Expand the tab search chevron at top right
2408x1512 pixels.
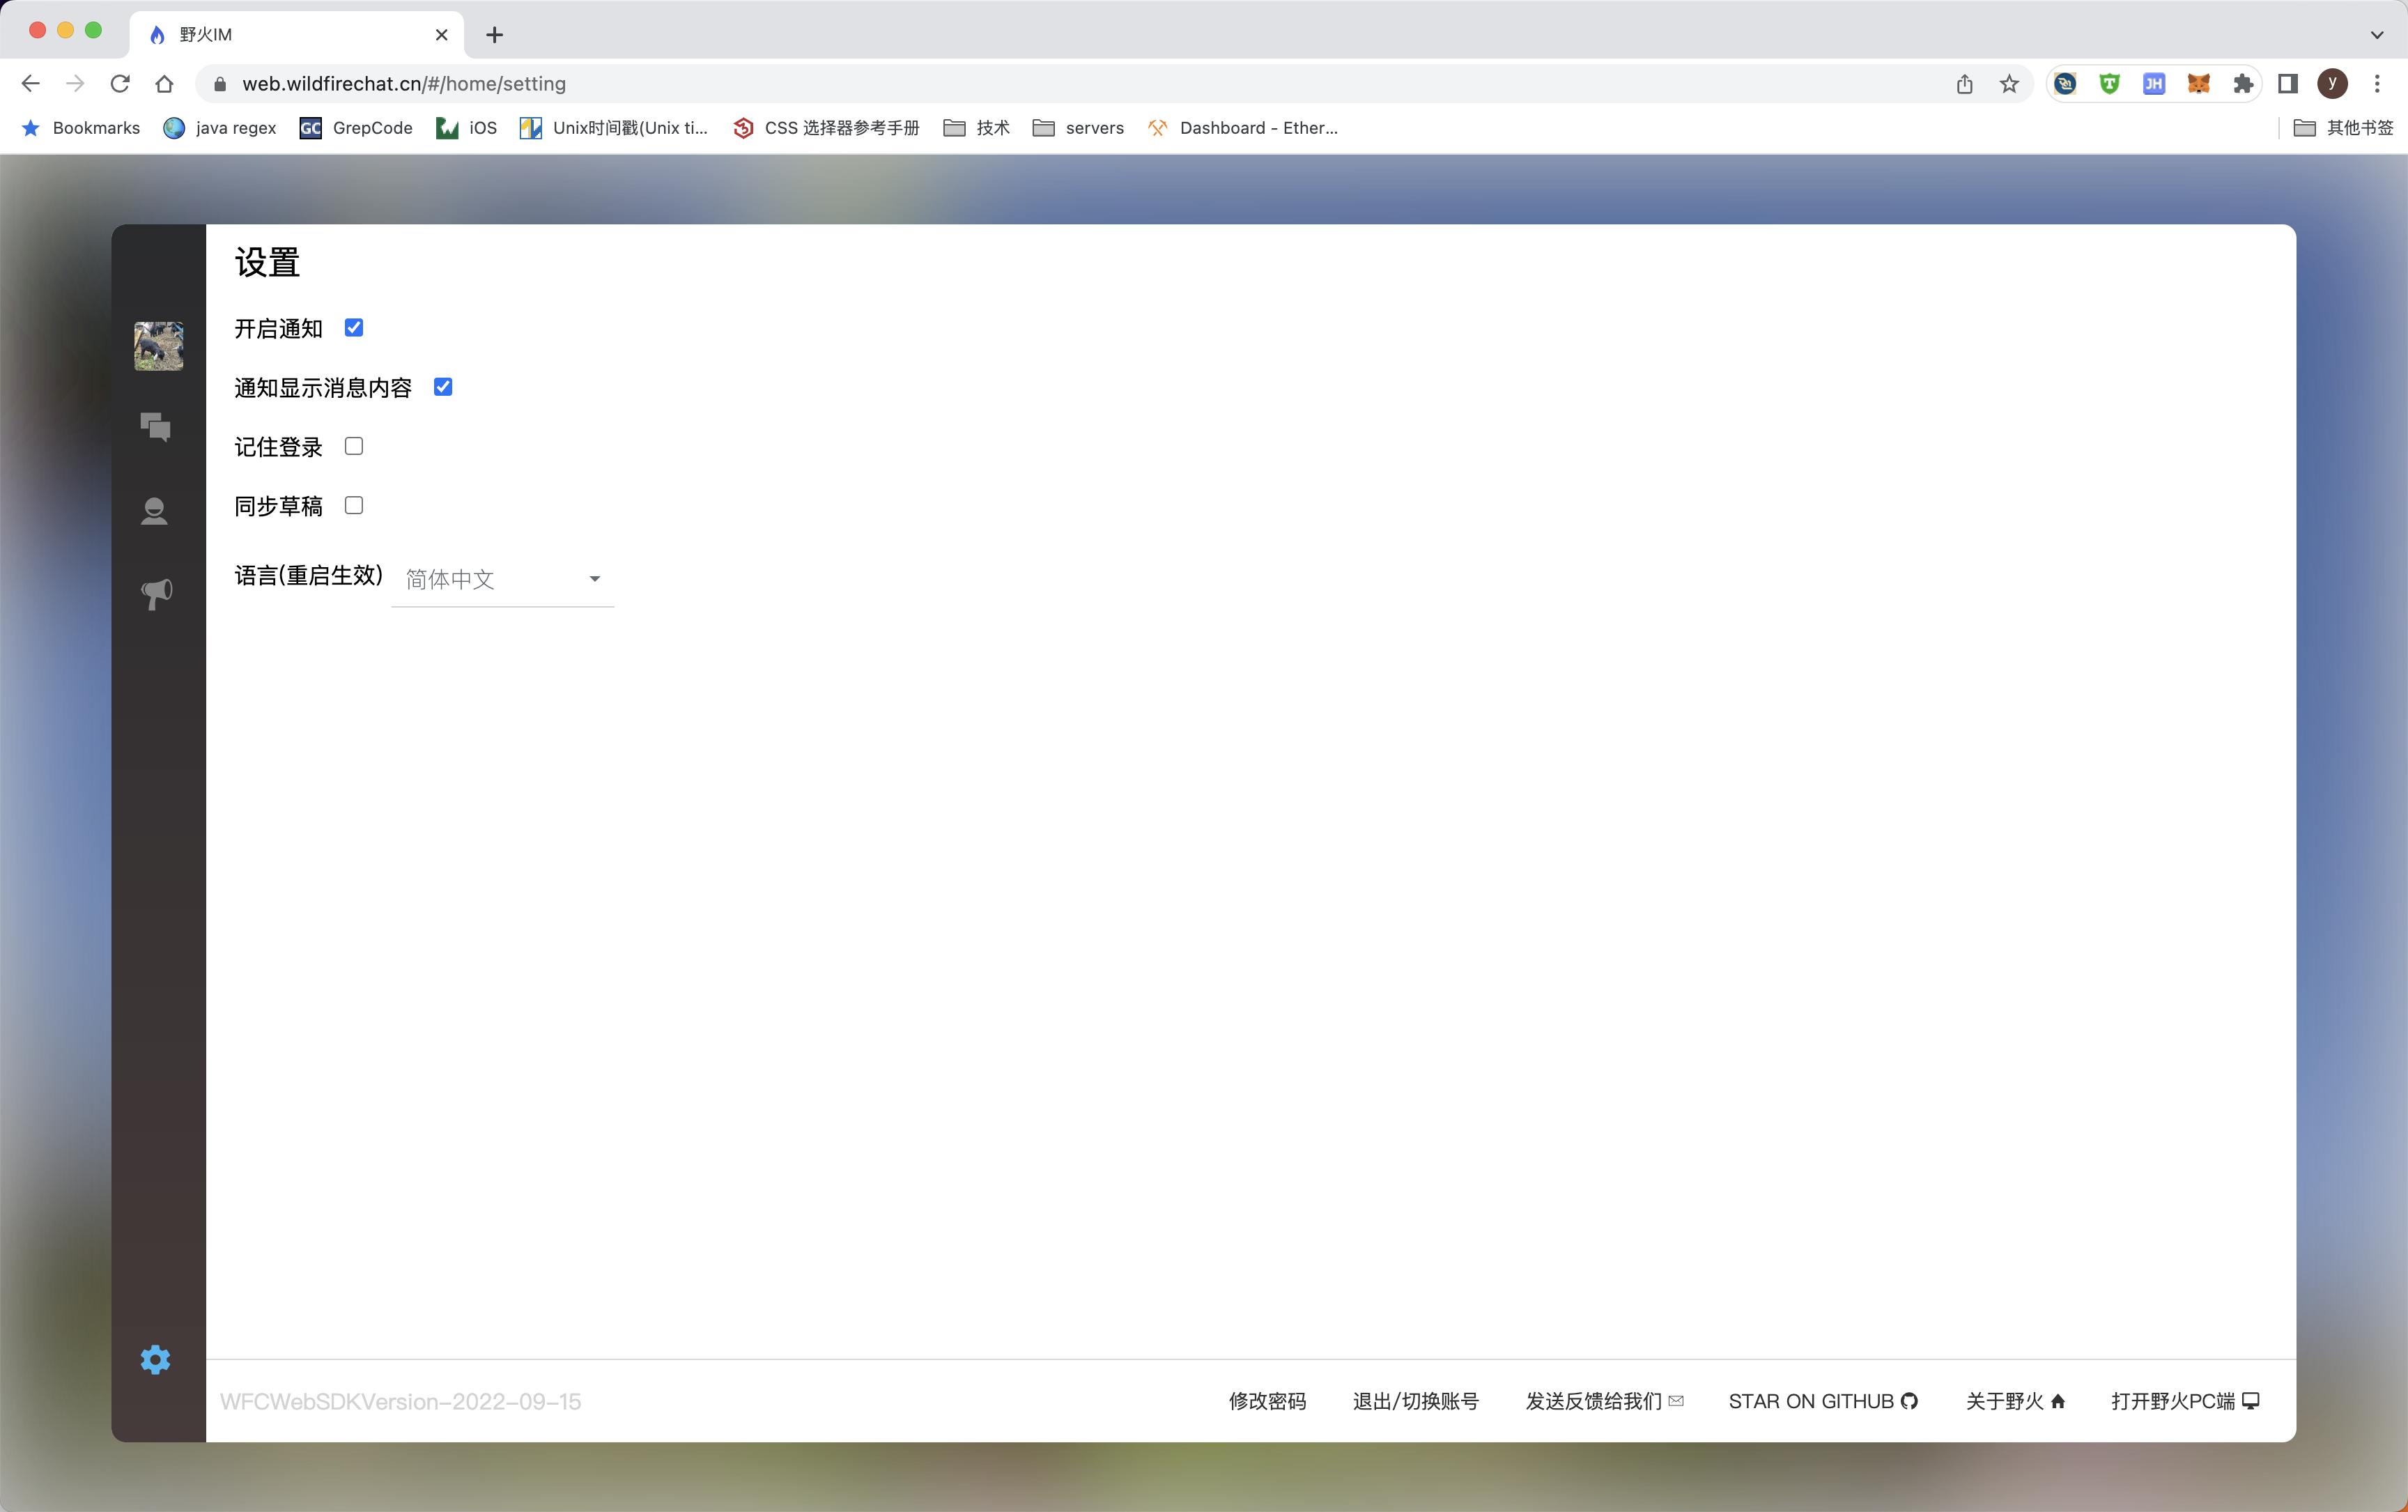click(x=2376, y=35)
